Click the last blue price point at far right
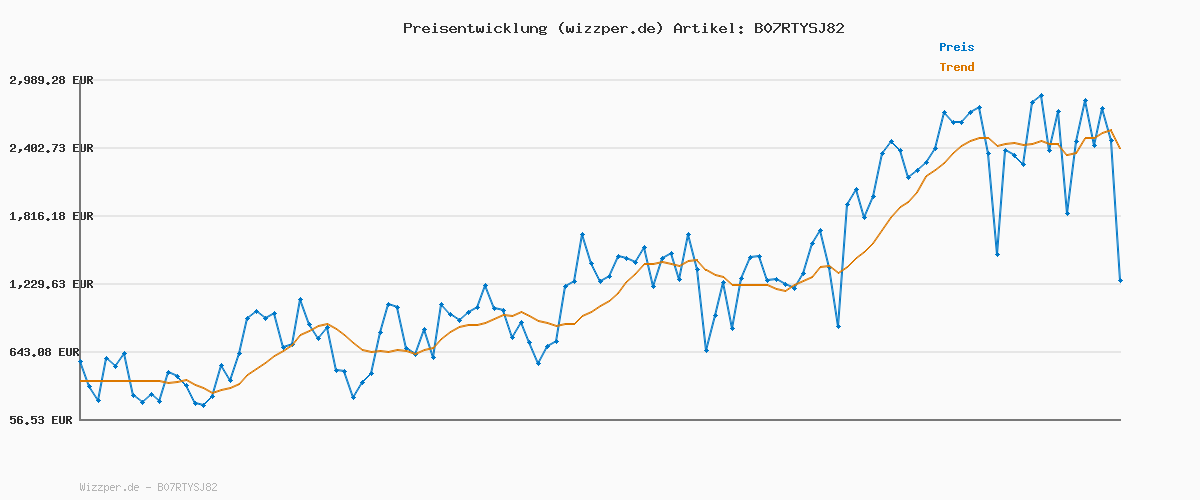 point(1120,281)
